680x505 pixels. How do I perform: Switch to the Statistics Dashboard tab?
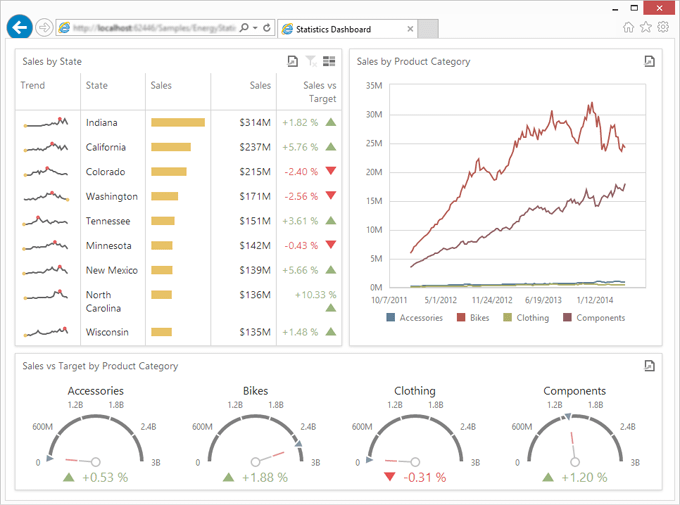(x=340, y=29)
